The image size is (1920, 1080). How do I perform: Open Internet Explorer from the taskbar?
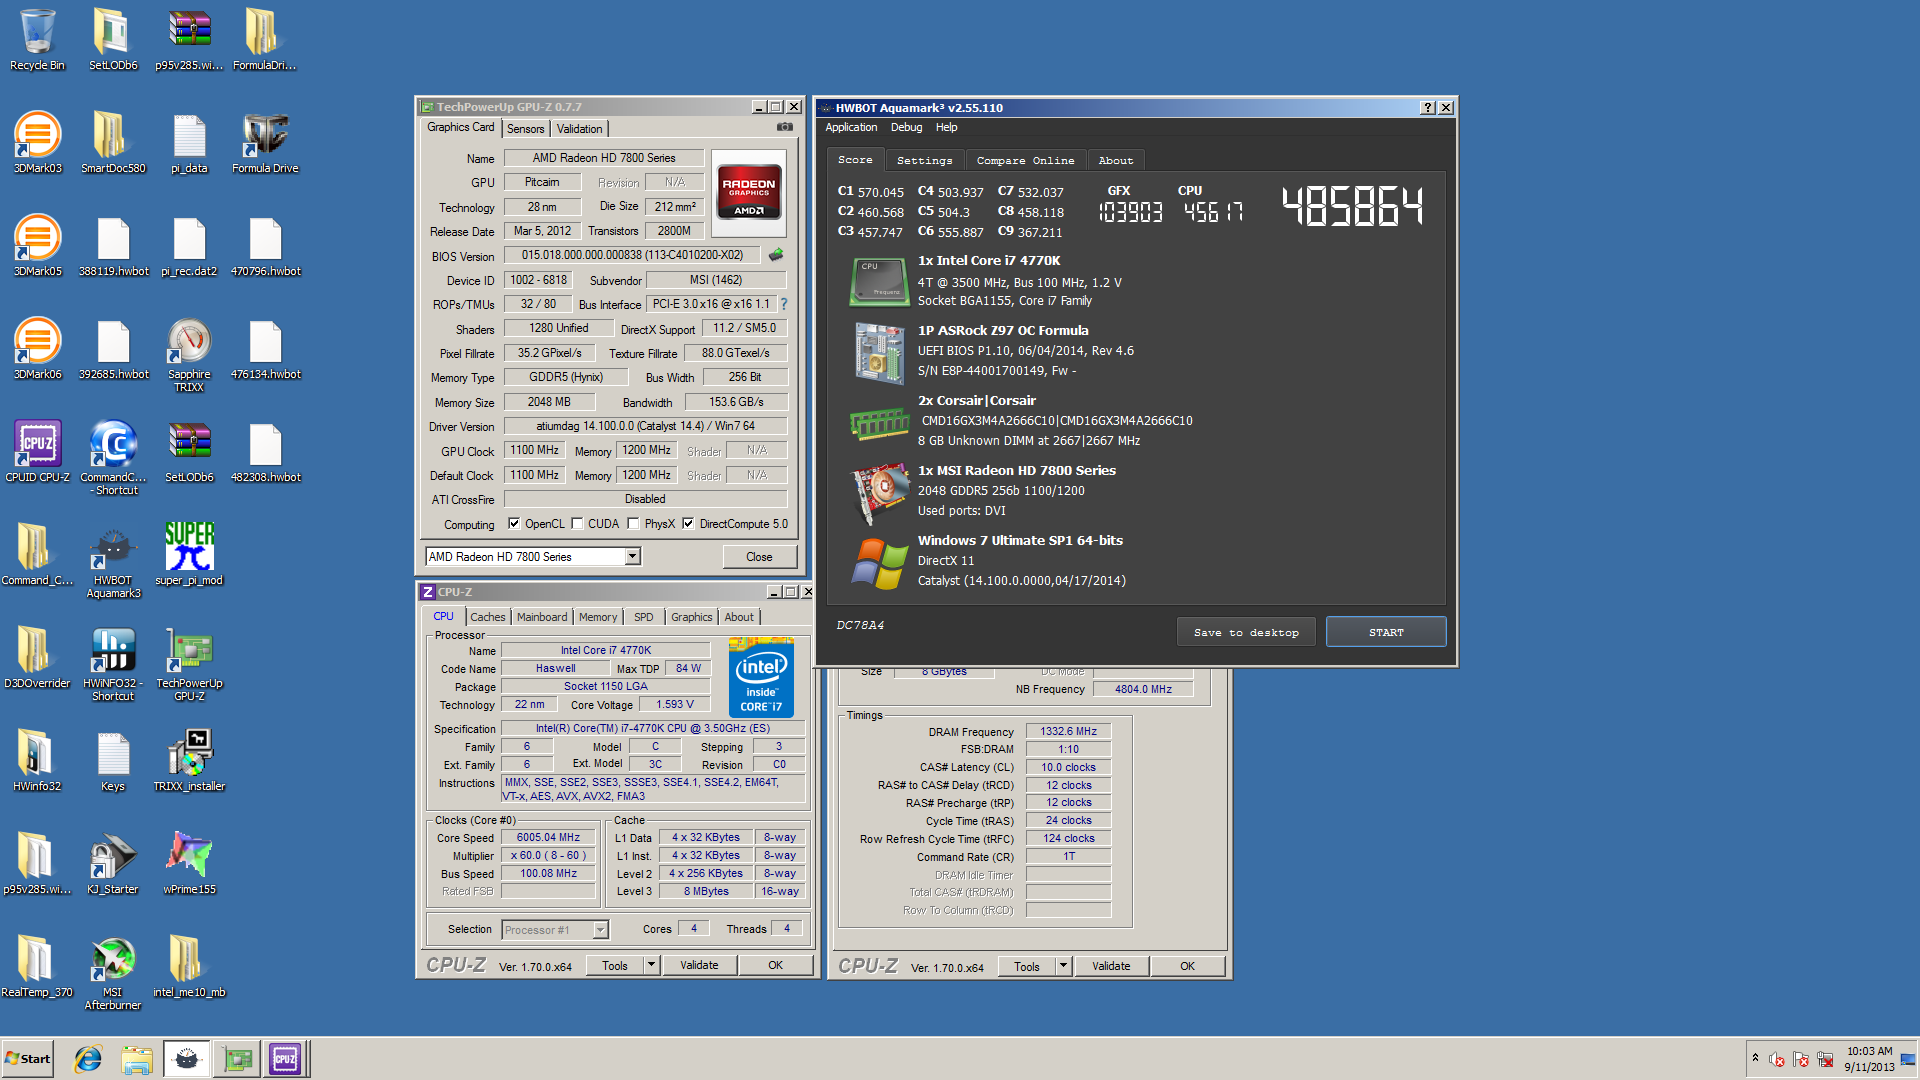[88, 1059]
